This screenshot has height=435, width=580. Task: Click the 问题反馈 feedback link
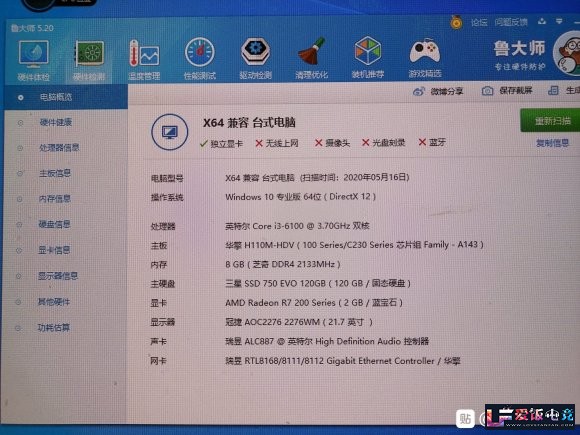click(x=511, y=22)
